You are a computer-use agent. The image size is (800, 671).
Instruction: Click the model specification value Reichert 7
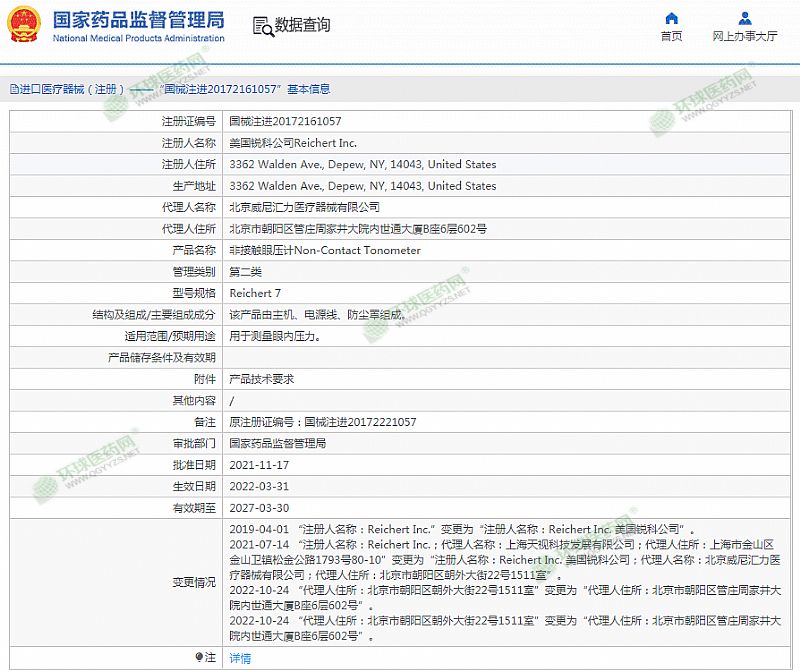pyautogui.click(x=255, y=293)
